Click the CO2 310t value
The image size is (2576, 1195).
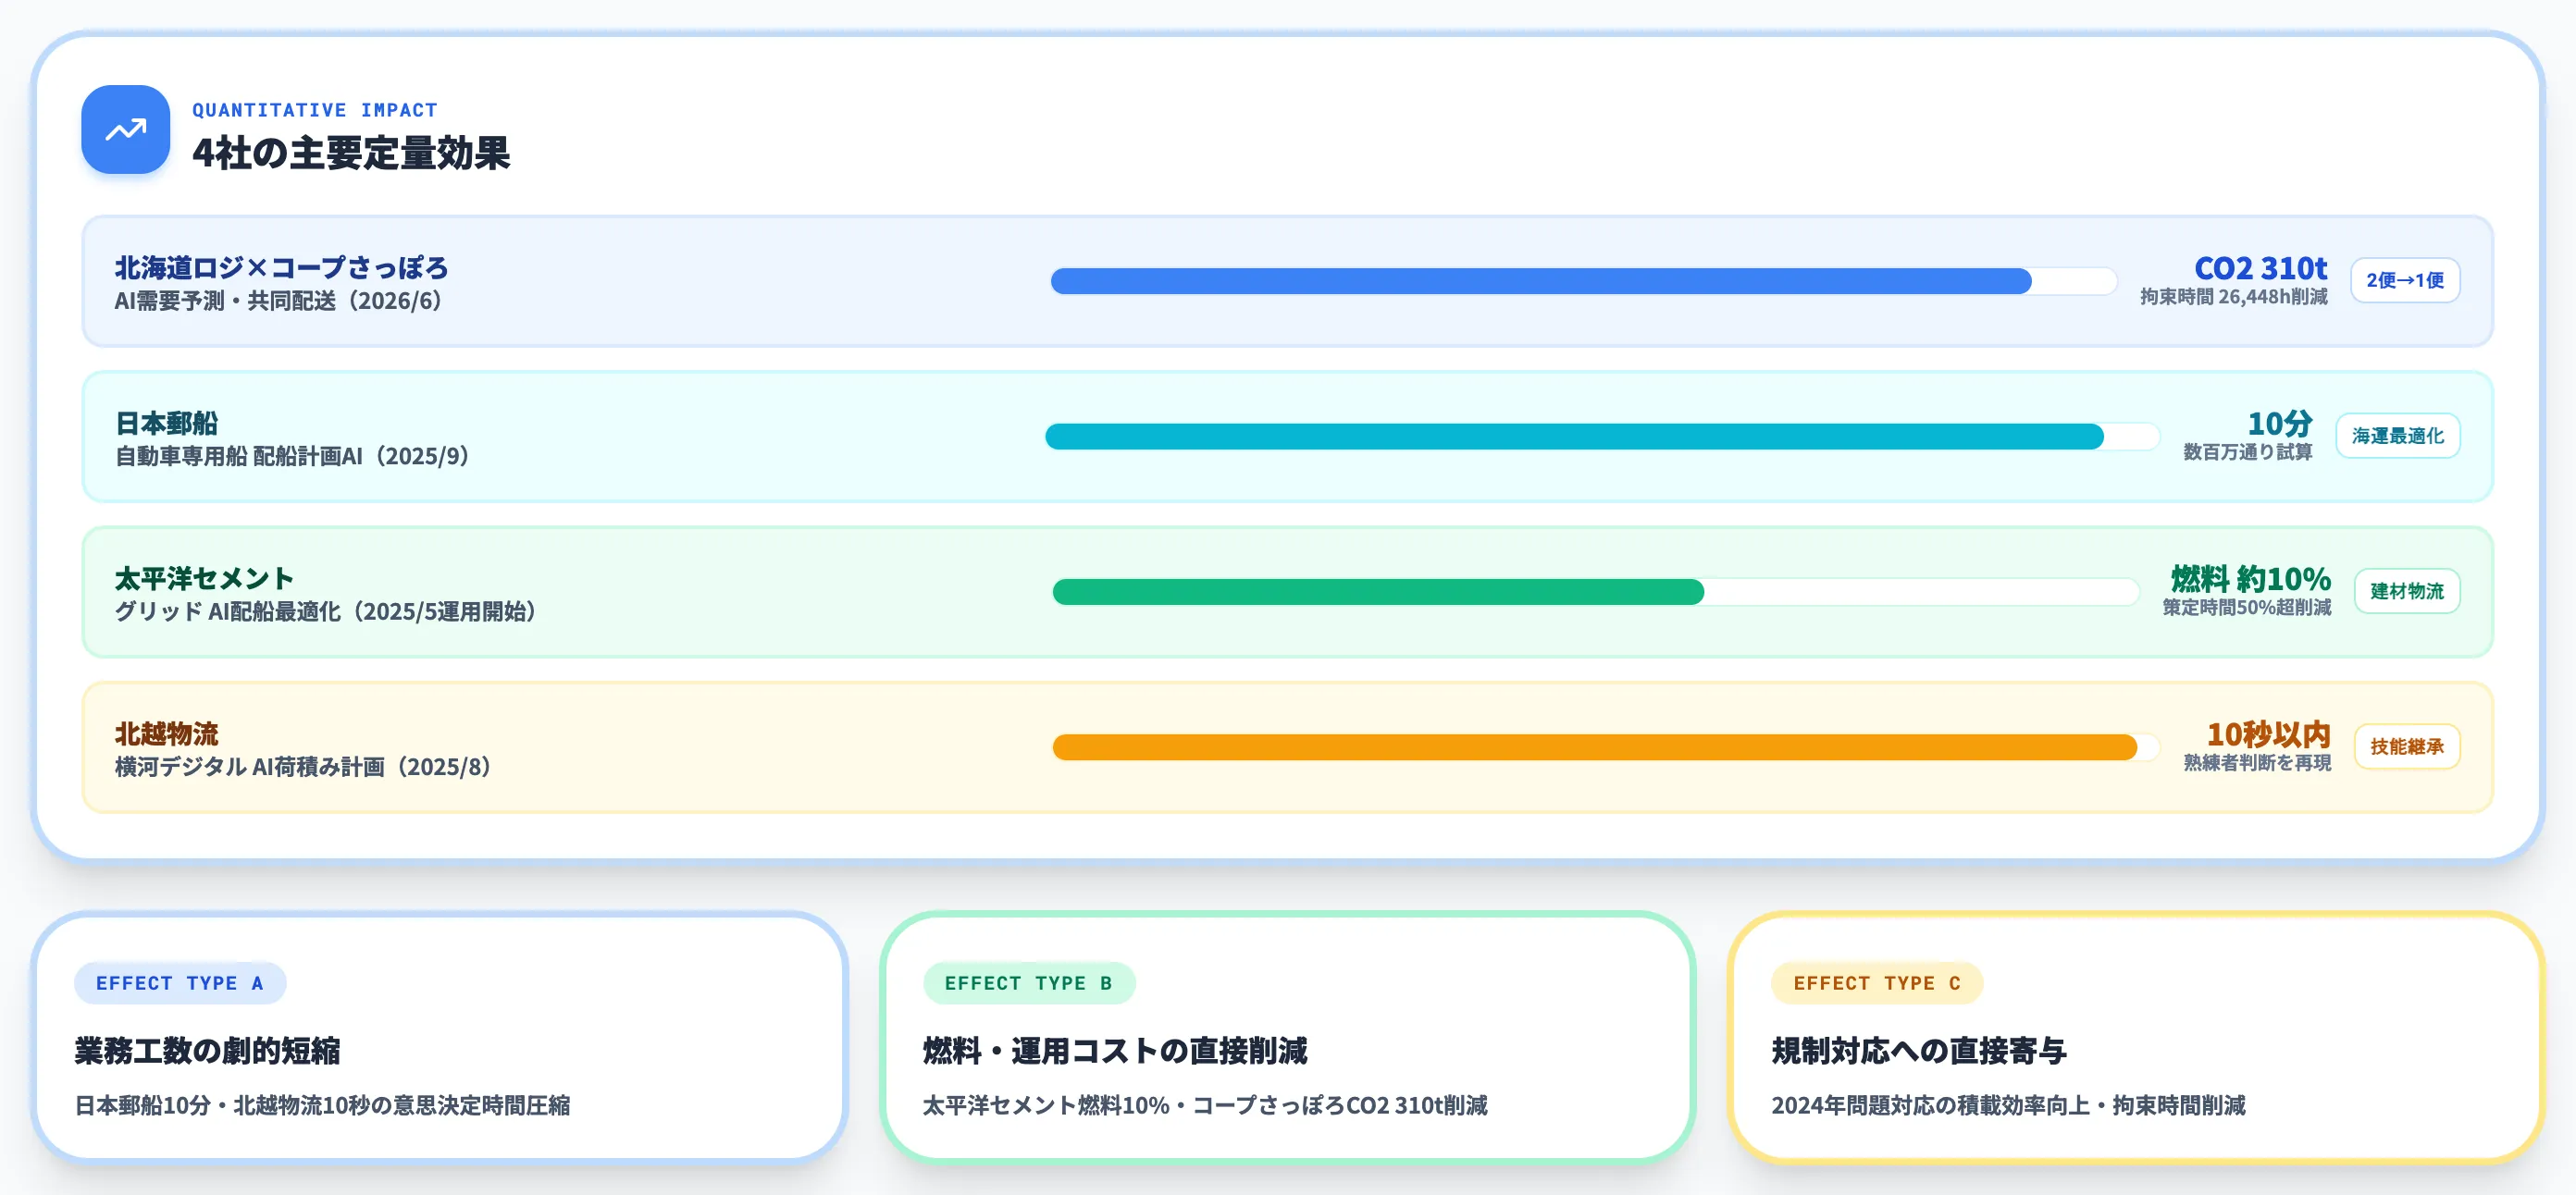(2260, 268)
